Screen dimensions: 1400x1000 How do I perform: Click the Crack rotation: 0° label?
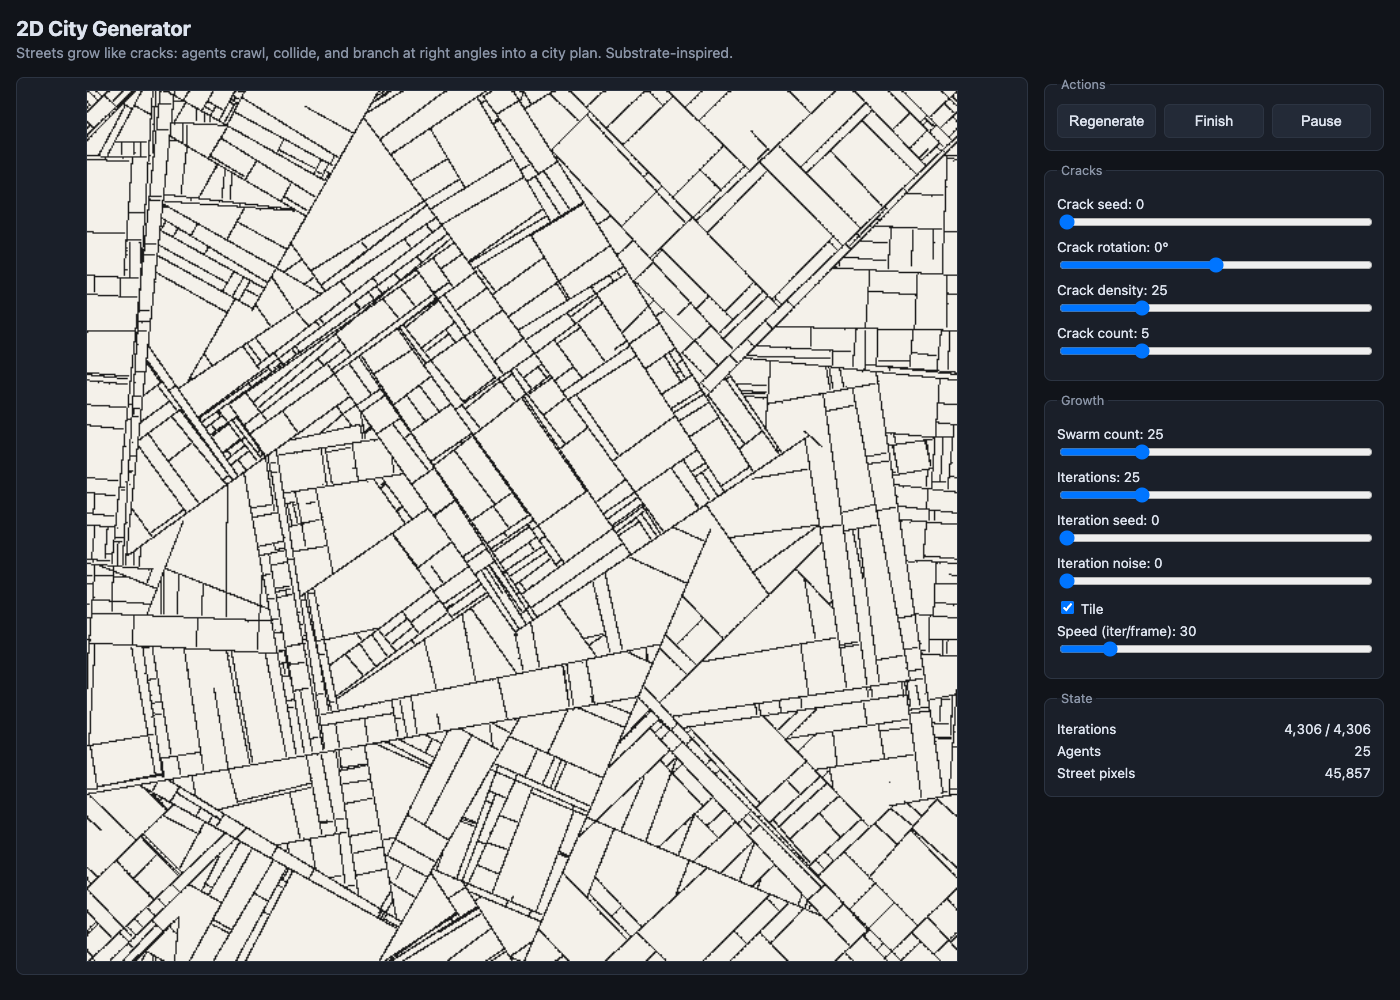point(1113,247)
